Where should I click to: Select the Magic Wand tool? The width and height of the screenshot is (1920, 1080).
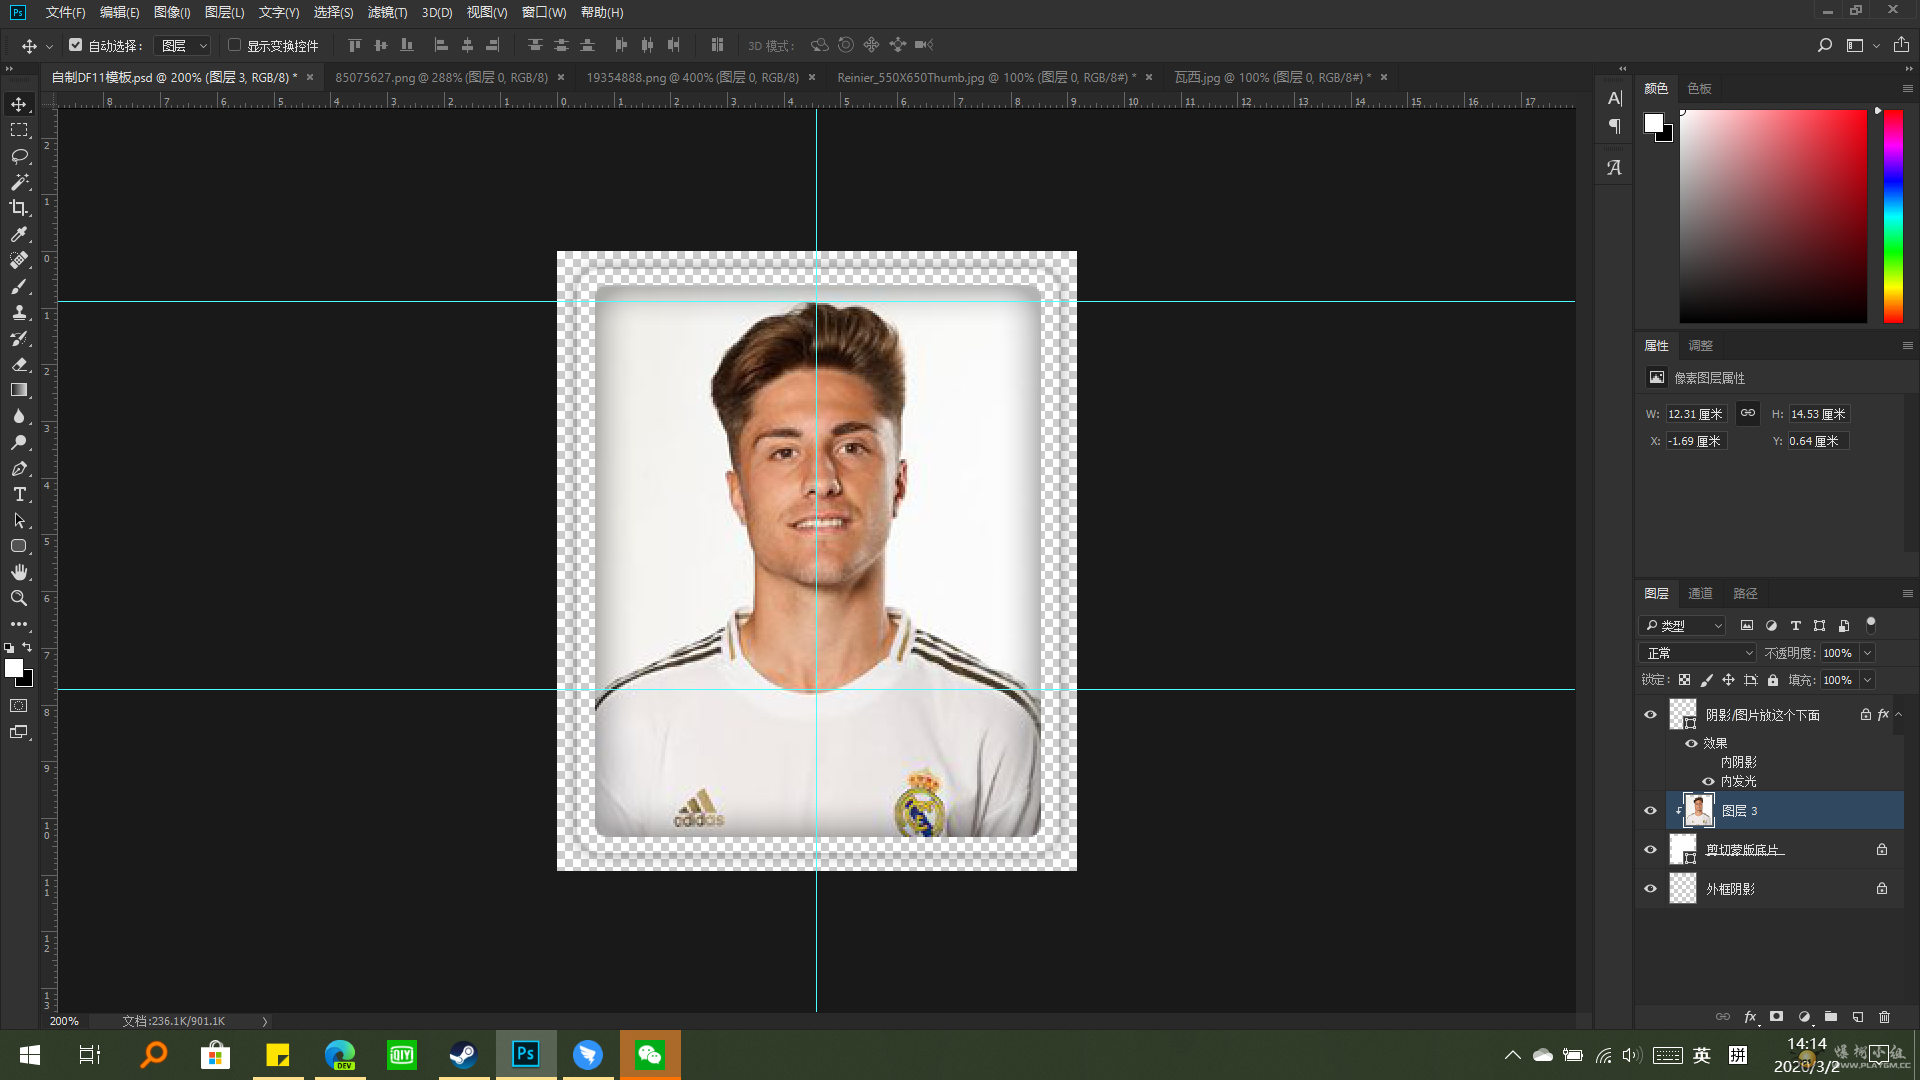pyautogui.click(x=19, y=182)
